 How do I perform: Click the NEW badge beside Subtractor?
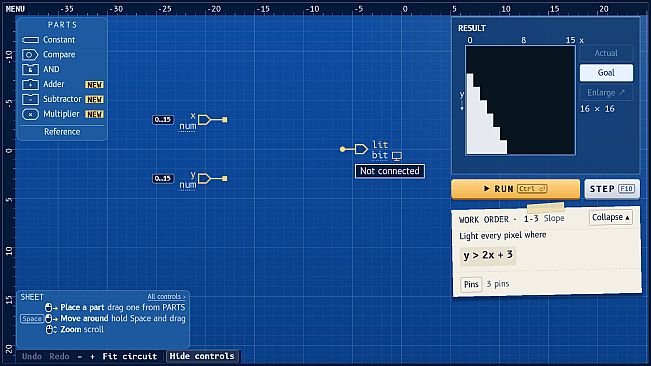tap(94, 100)
